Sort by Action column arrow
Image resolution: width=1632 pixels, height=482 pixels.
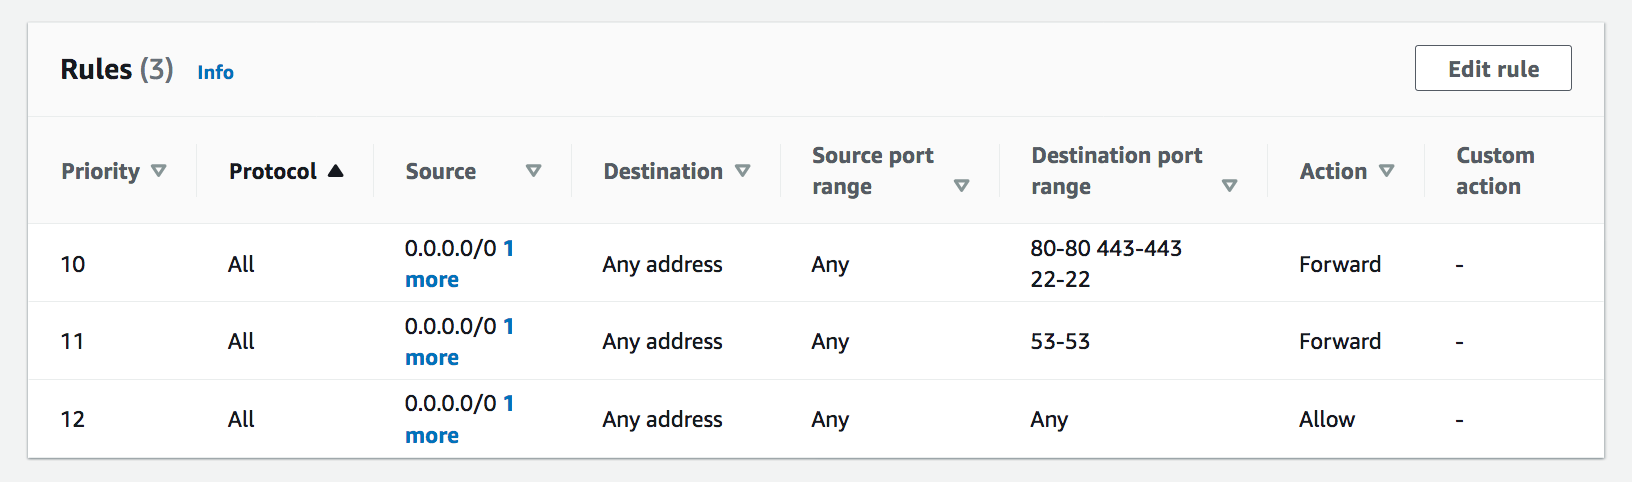click(x=1386, y=171)
